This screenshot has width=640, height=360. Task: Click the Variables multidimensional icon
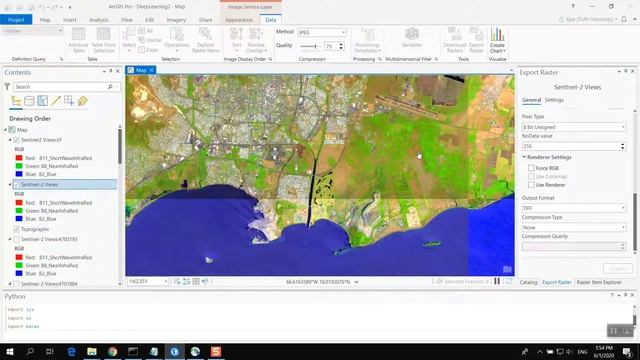[x=411, y=38]
